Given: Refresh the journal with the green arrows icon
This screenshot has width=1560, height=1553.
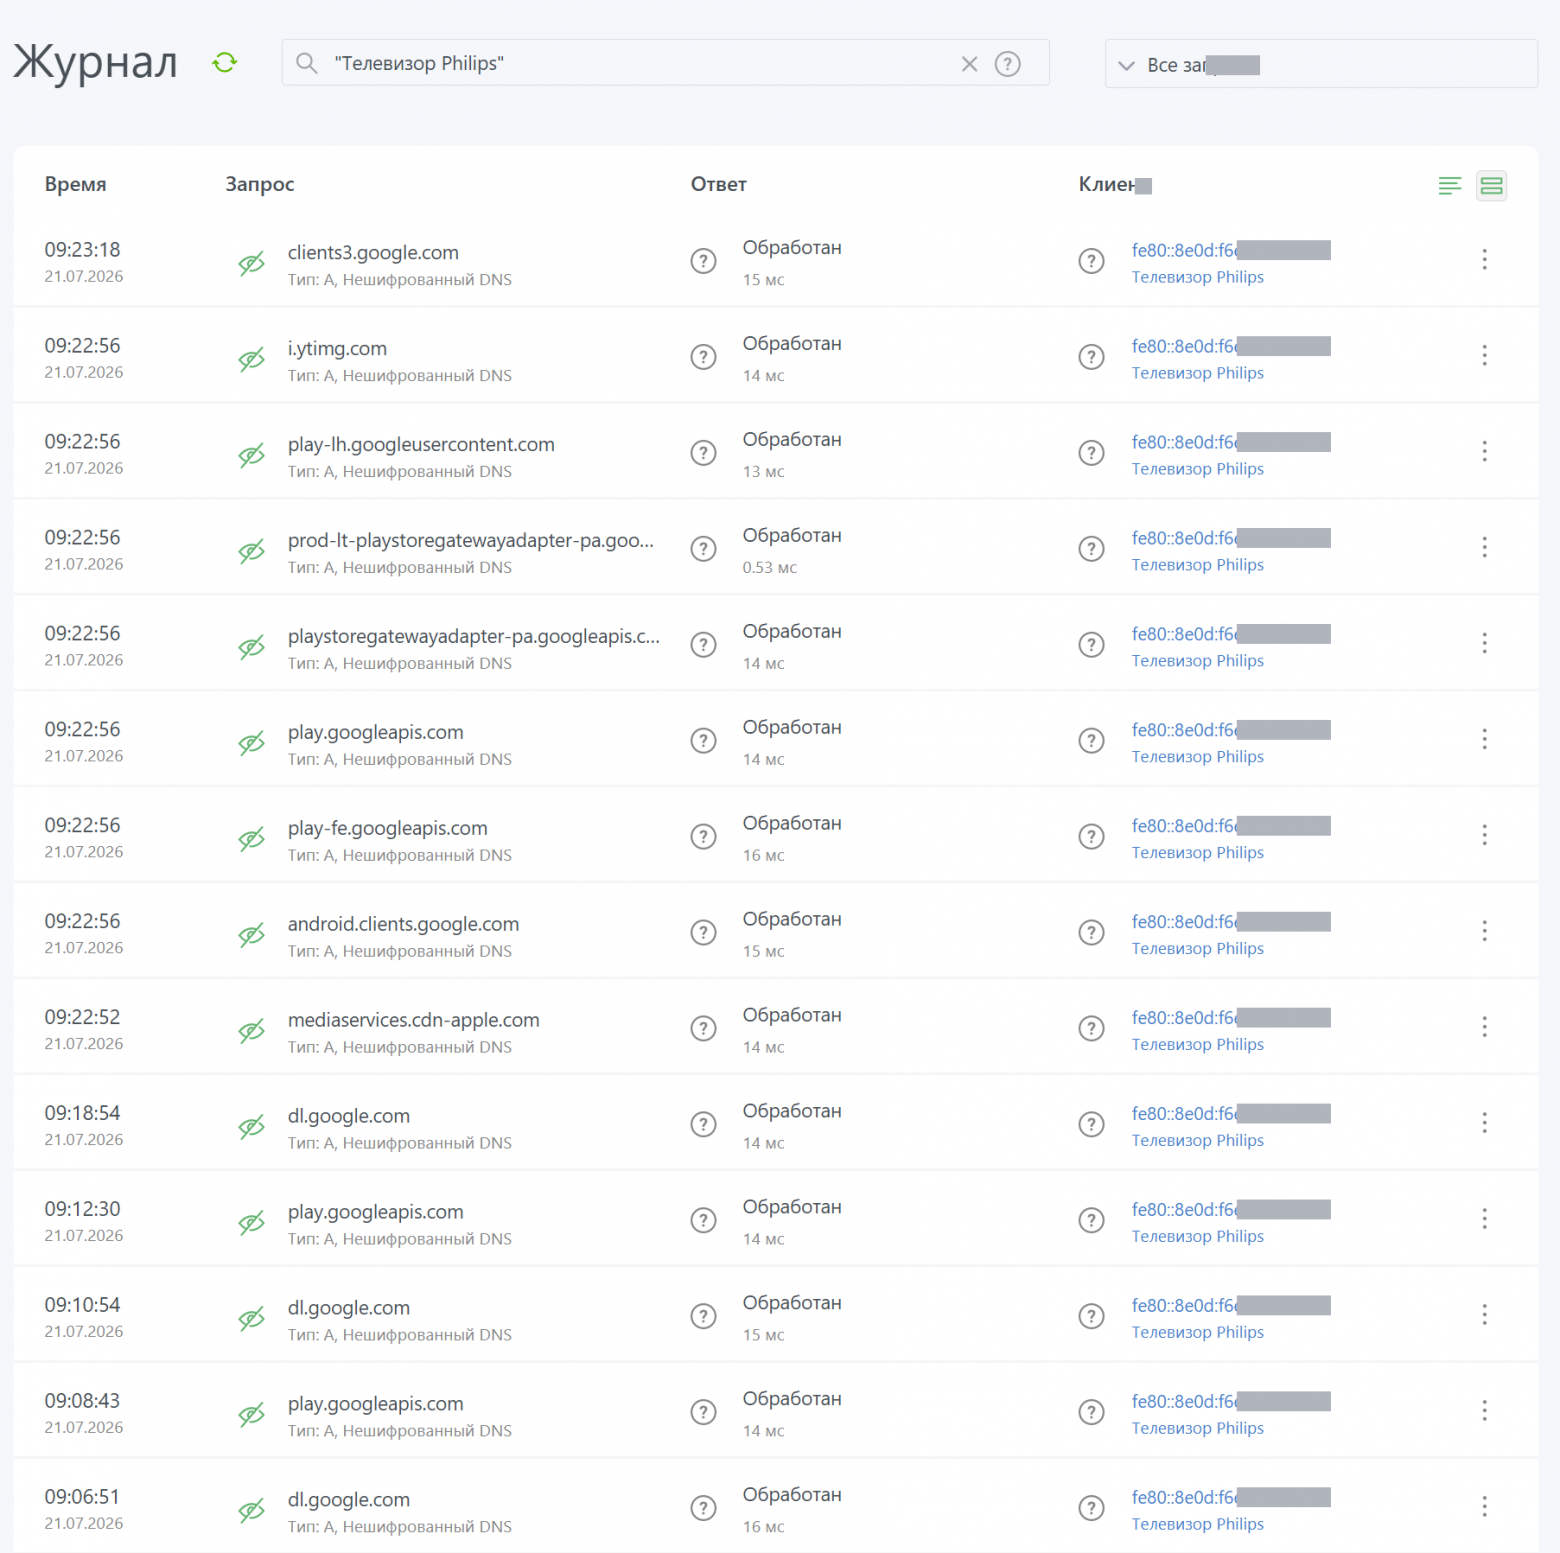Looking at the screenshot, I should point(225,63).
